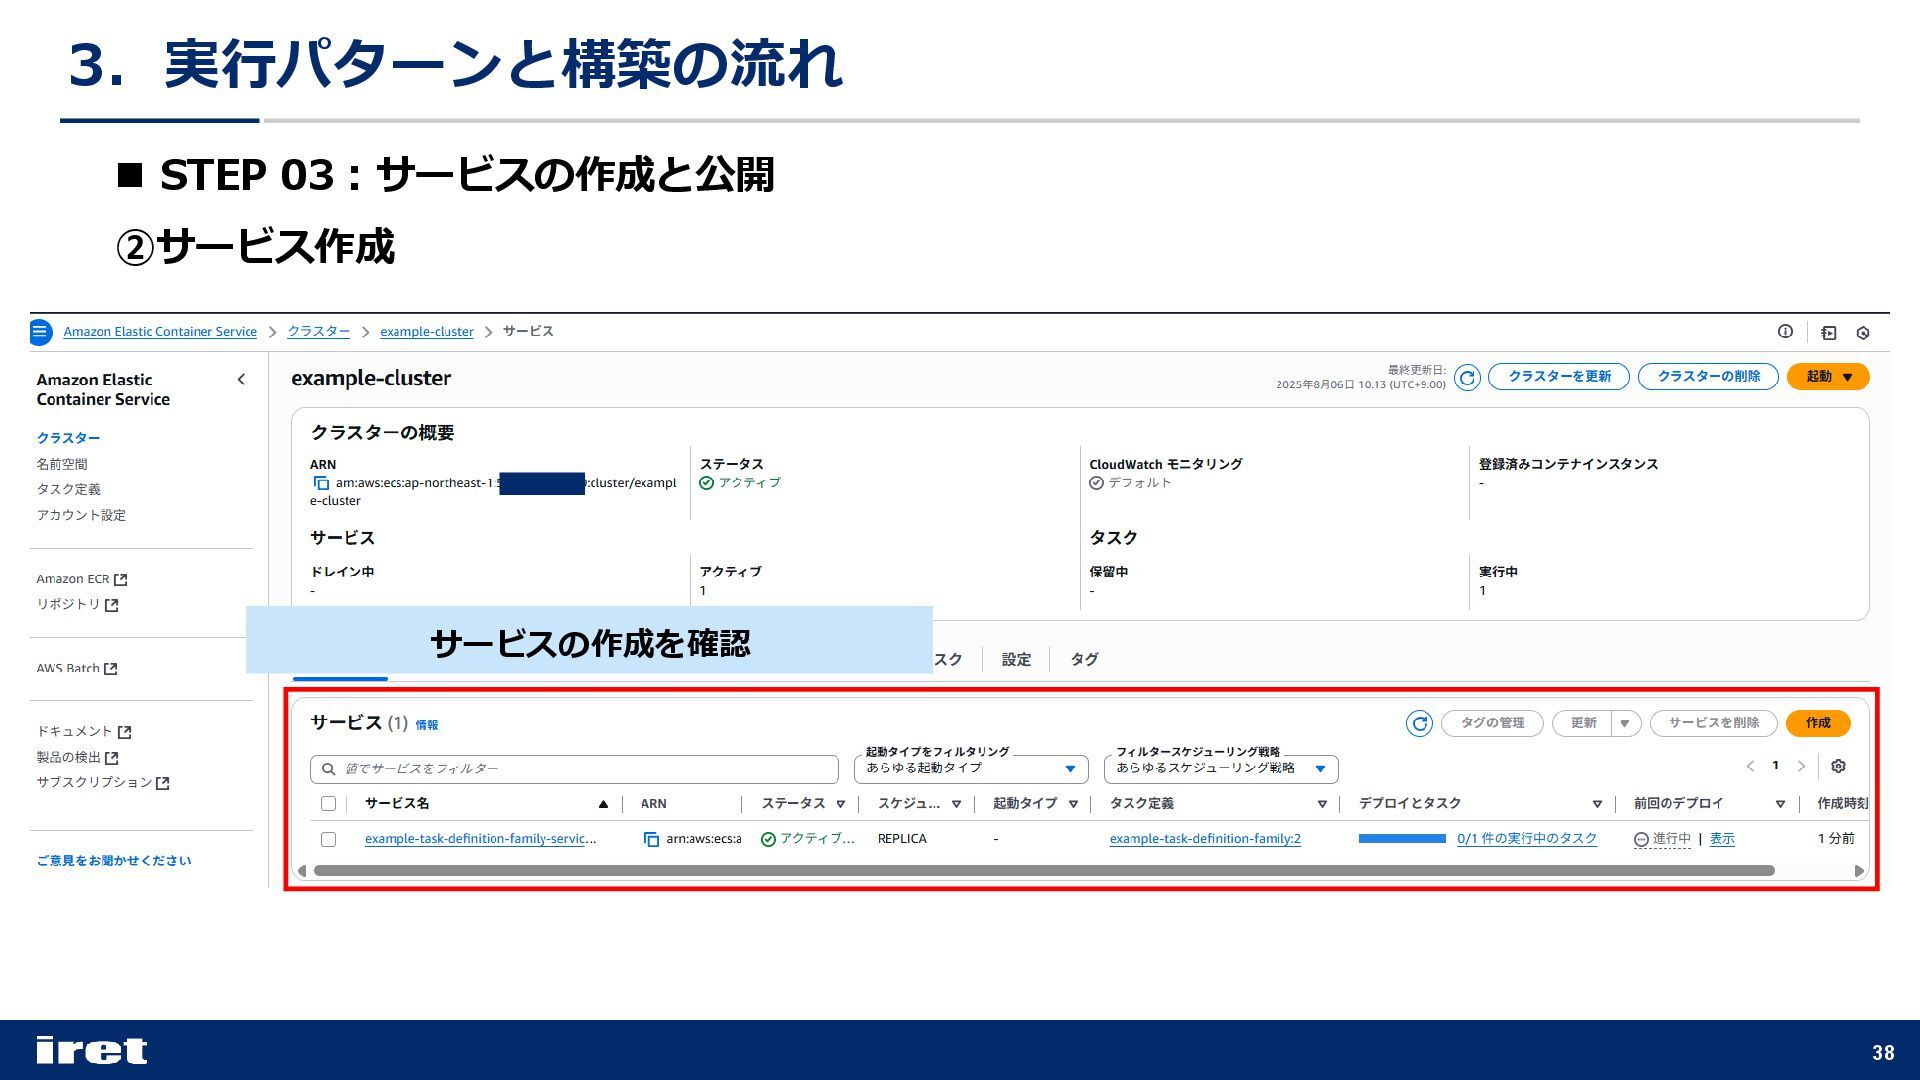Viewport: 1920px width, 1080px height.
Task: Click the hexagon settings icon in top bar
Action: (x=1863, y=333)
